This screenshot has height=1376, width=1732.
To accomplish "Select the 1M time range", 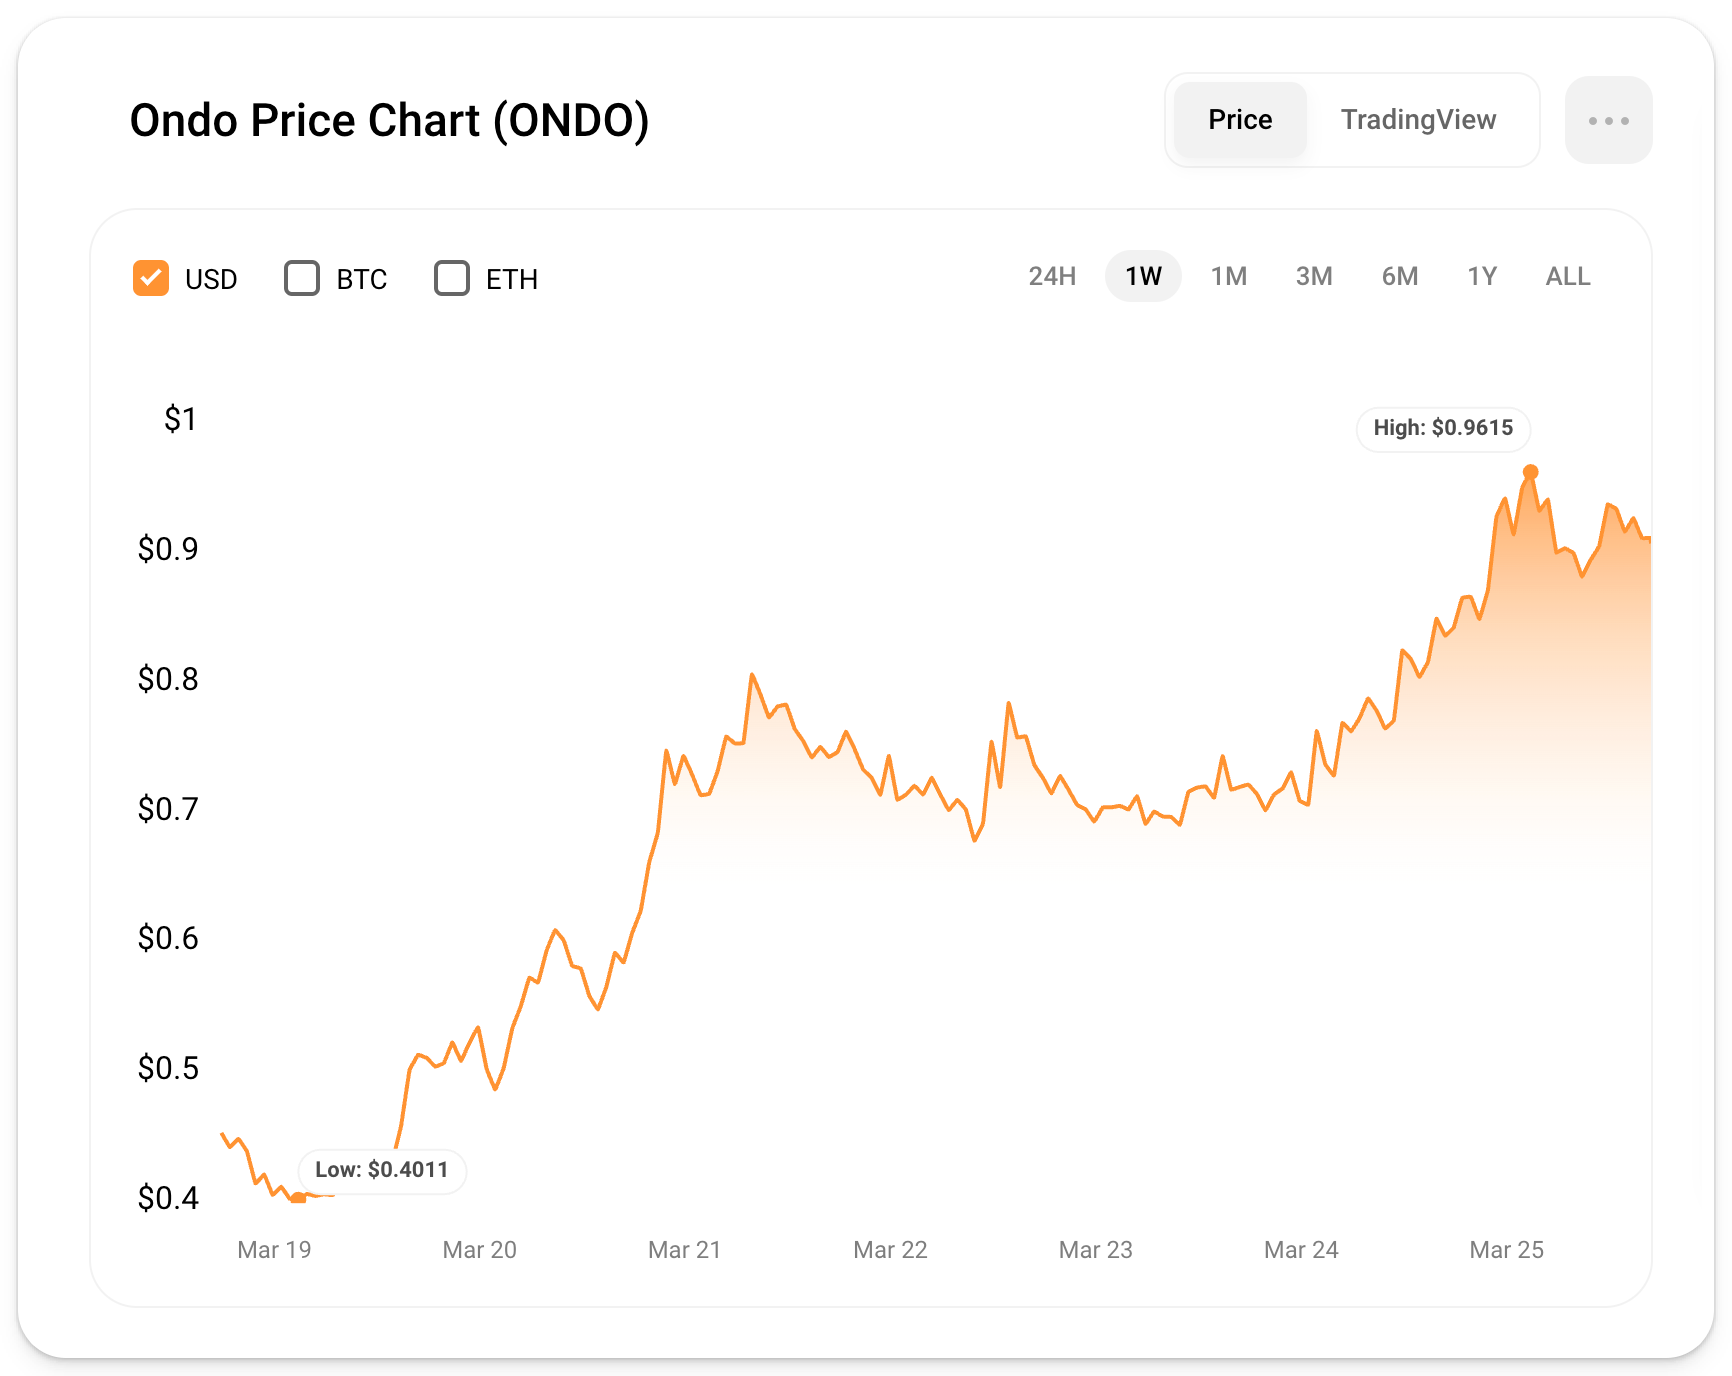I will [1228, 276].
